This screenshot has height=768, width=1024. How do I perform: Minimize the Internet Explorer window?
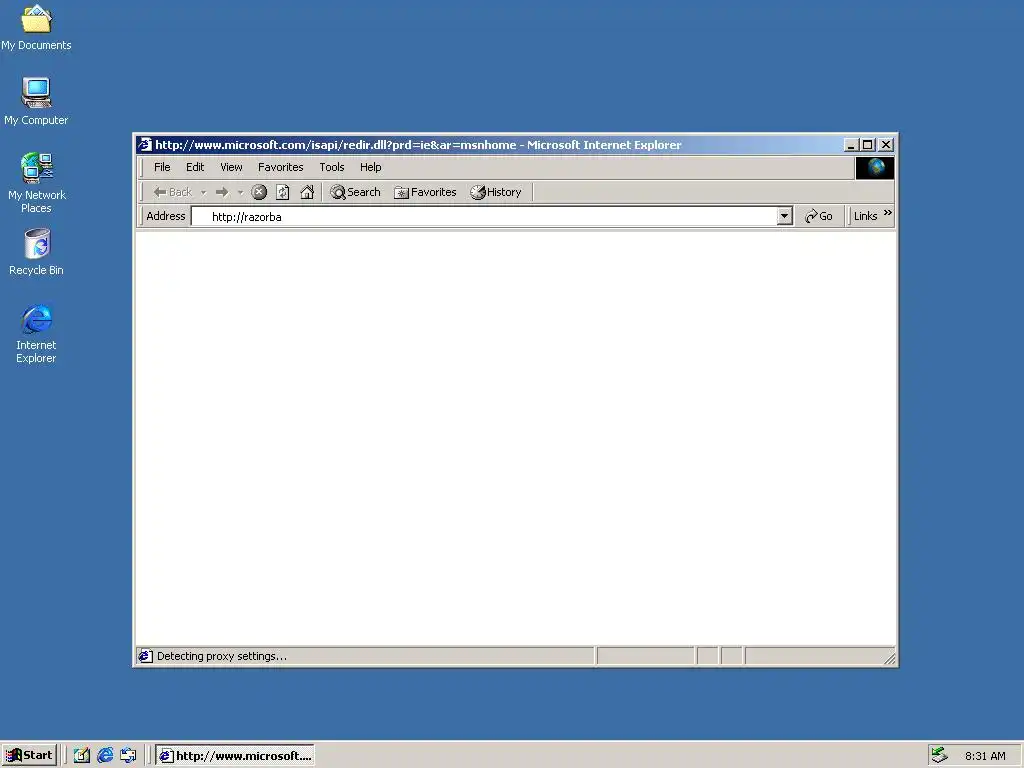[x=850, y=145]
